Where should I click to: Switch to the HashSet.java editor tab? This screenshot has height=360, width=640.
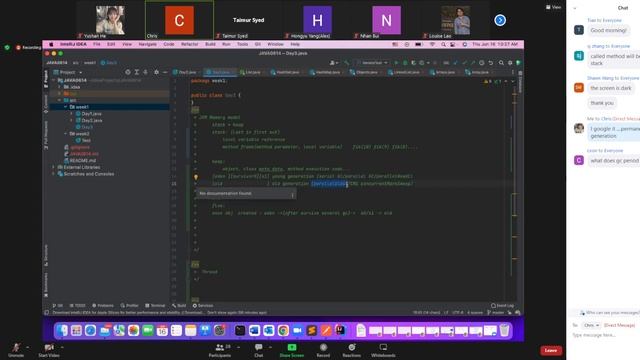[x=288, y=72]
